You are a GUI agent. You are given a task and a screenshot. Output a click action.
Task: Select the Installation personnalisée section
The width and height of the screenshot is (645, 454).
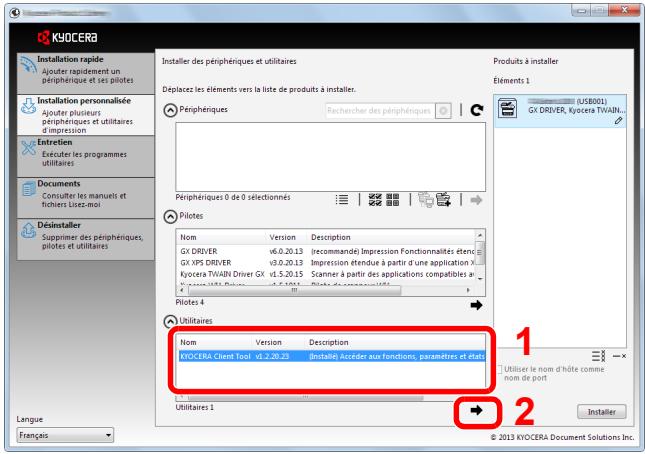click(86, 115)
